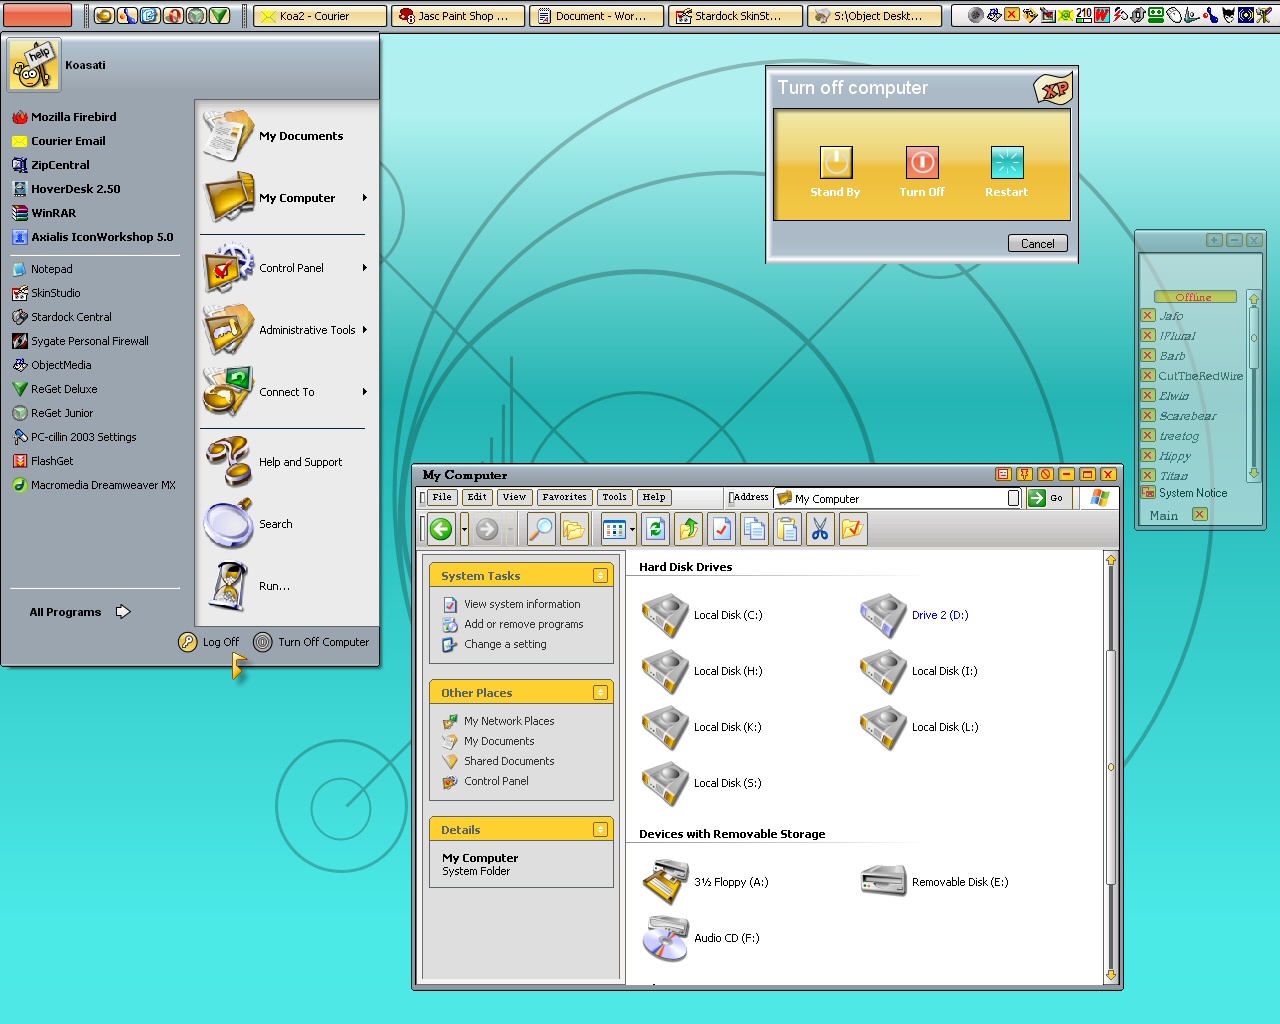Expand the Control Panel submenu in Start menu
The height and width of the screenshot is (1024, 1280).
click(x=365, y=268)
